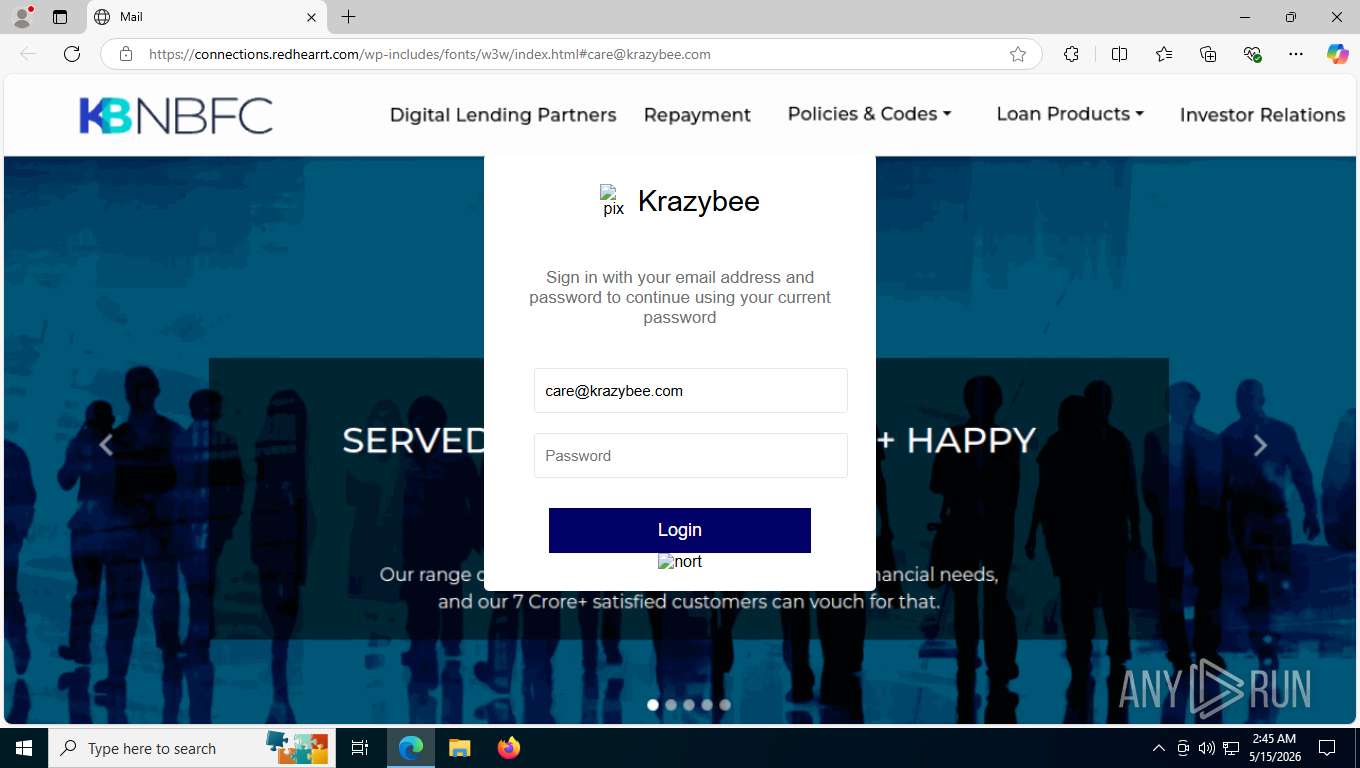This screenshot has width=1360, height=768.
Task: Open Settings and more ellipsis menu
Action: click(x=1296, y=54)
